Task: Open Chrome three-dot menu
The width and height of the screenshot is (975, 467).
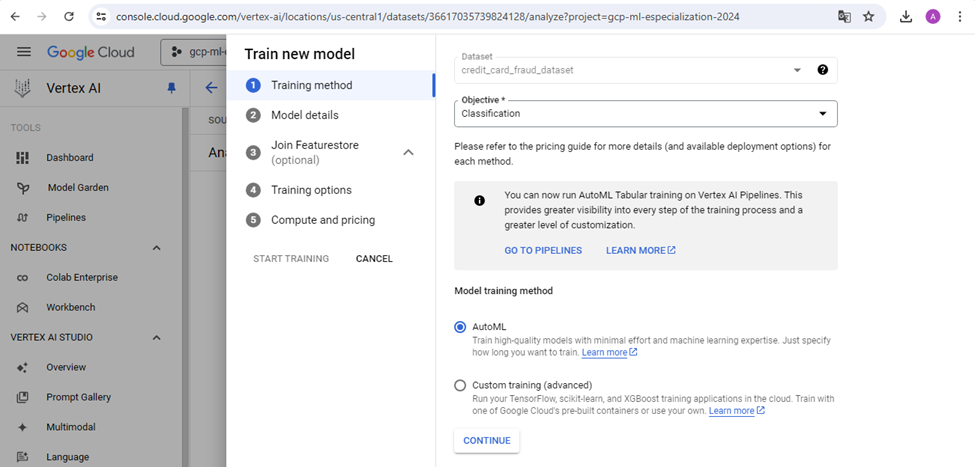Action: coord(960,17)
